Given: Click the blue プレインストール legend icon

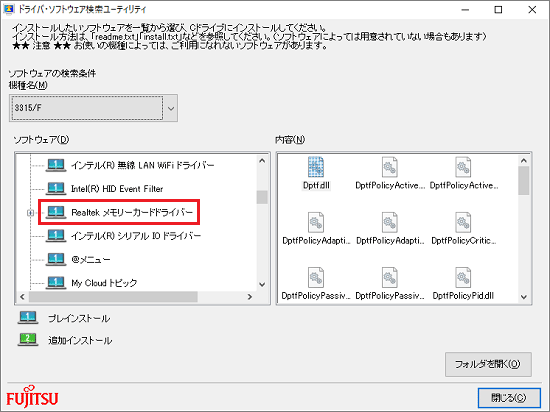Looking at the screenshot, I should pos(28,318).
